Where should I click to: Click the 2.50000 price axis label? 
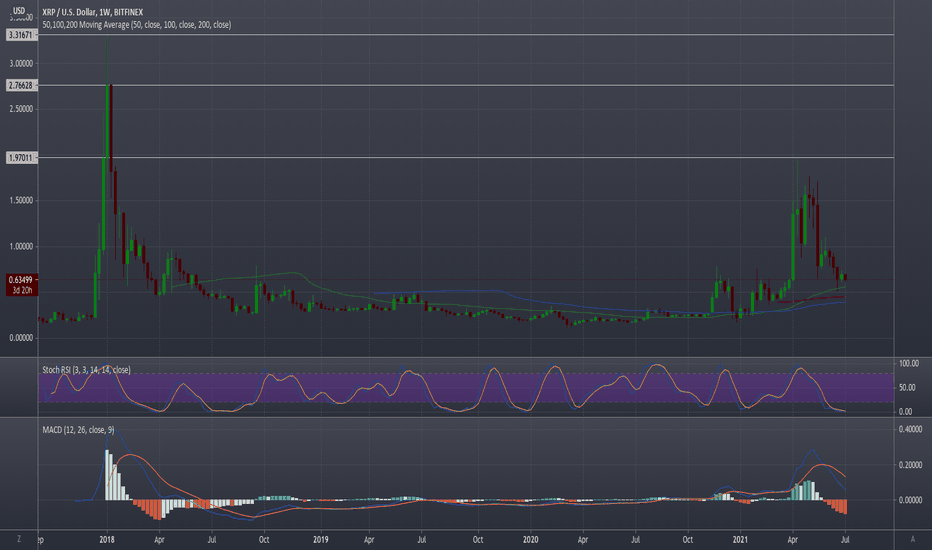click(21, 109)
